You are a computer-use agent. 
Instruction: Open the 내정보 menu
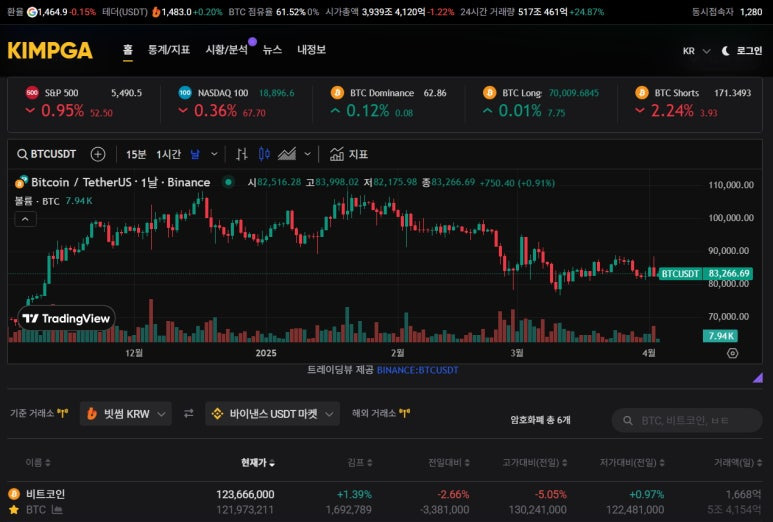(x=311, y=50)
